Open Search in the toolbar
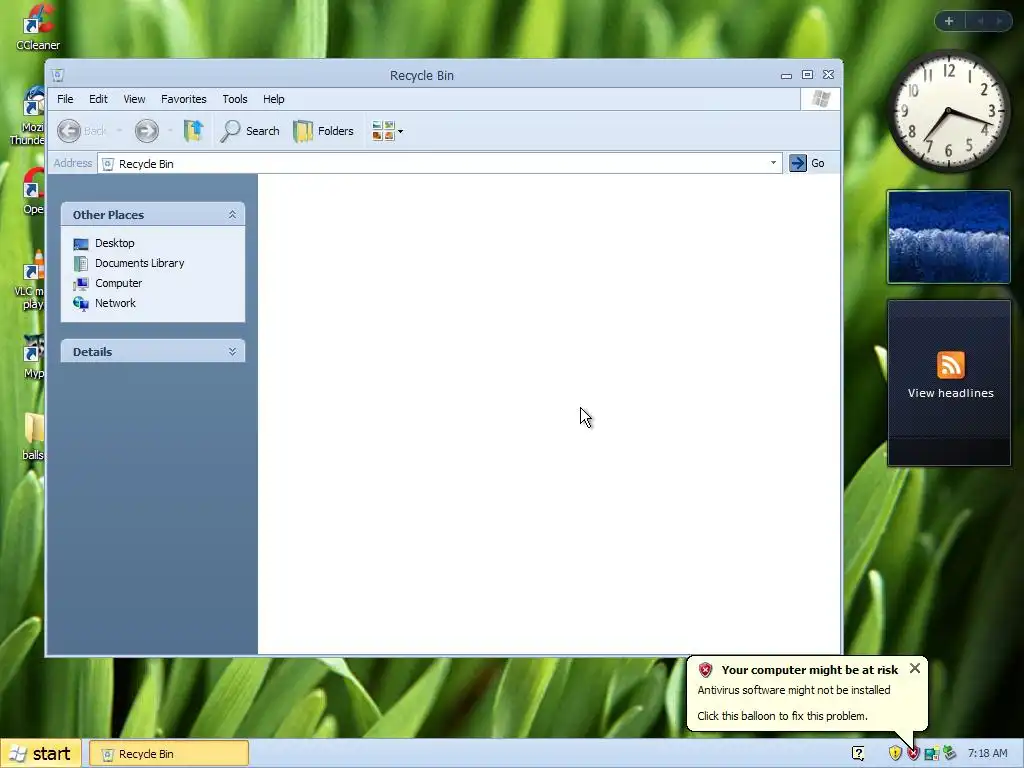Viewport: 1024px width, 768px height. tap(250, 131)
